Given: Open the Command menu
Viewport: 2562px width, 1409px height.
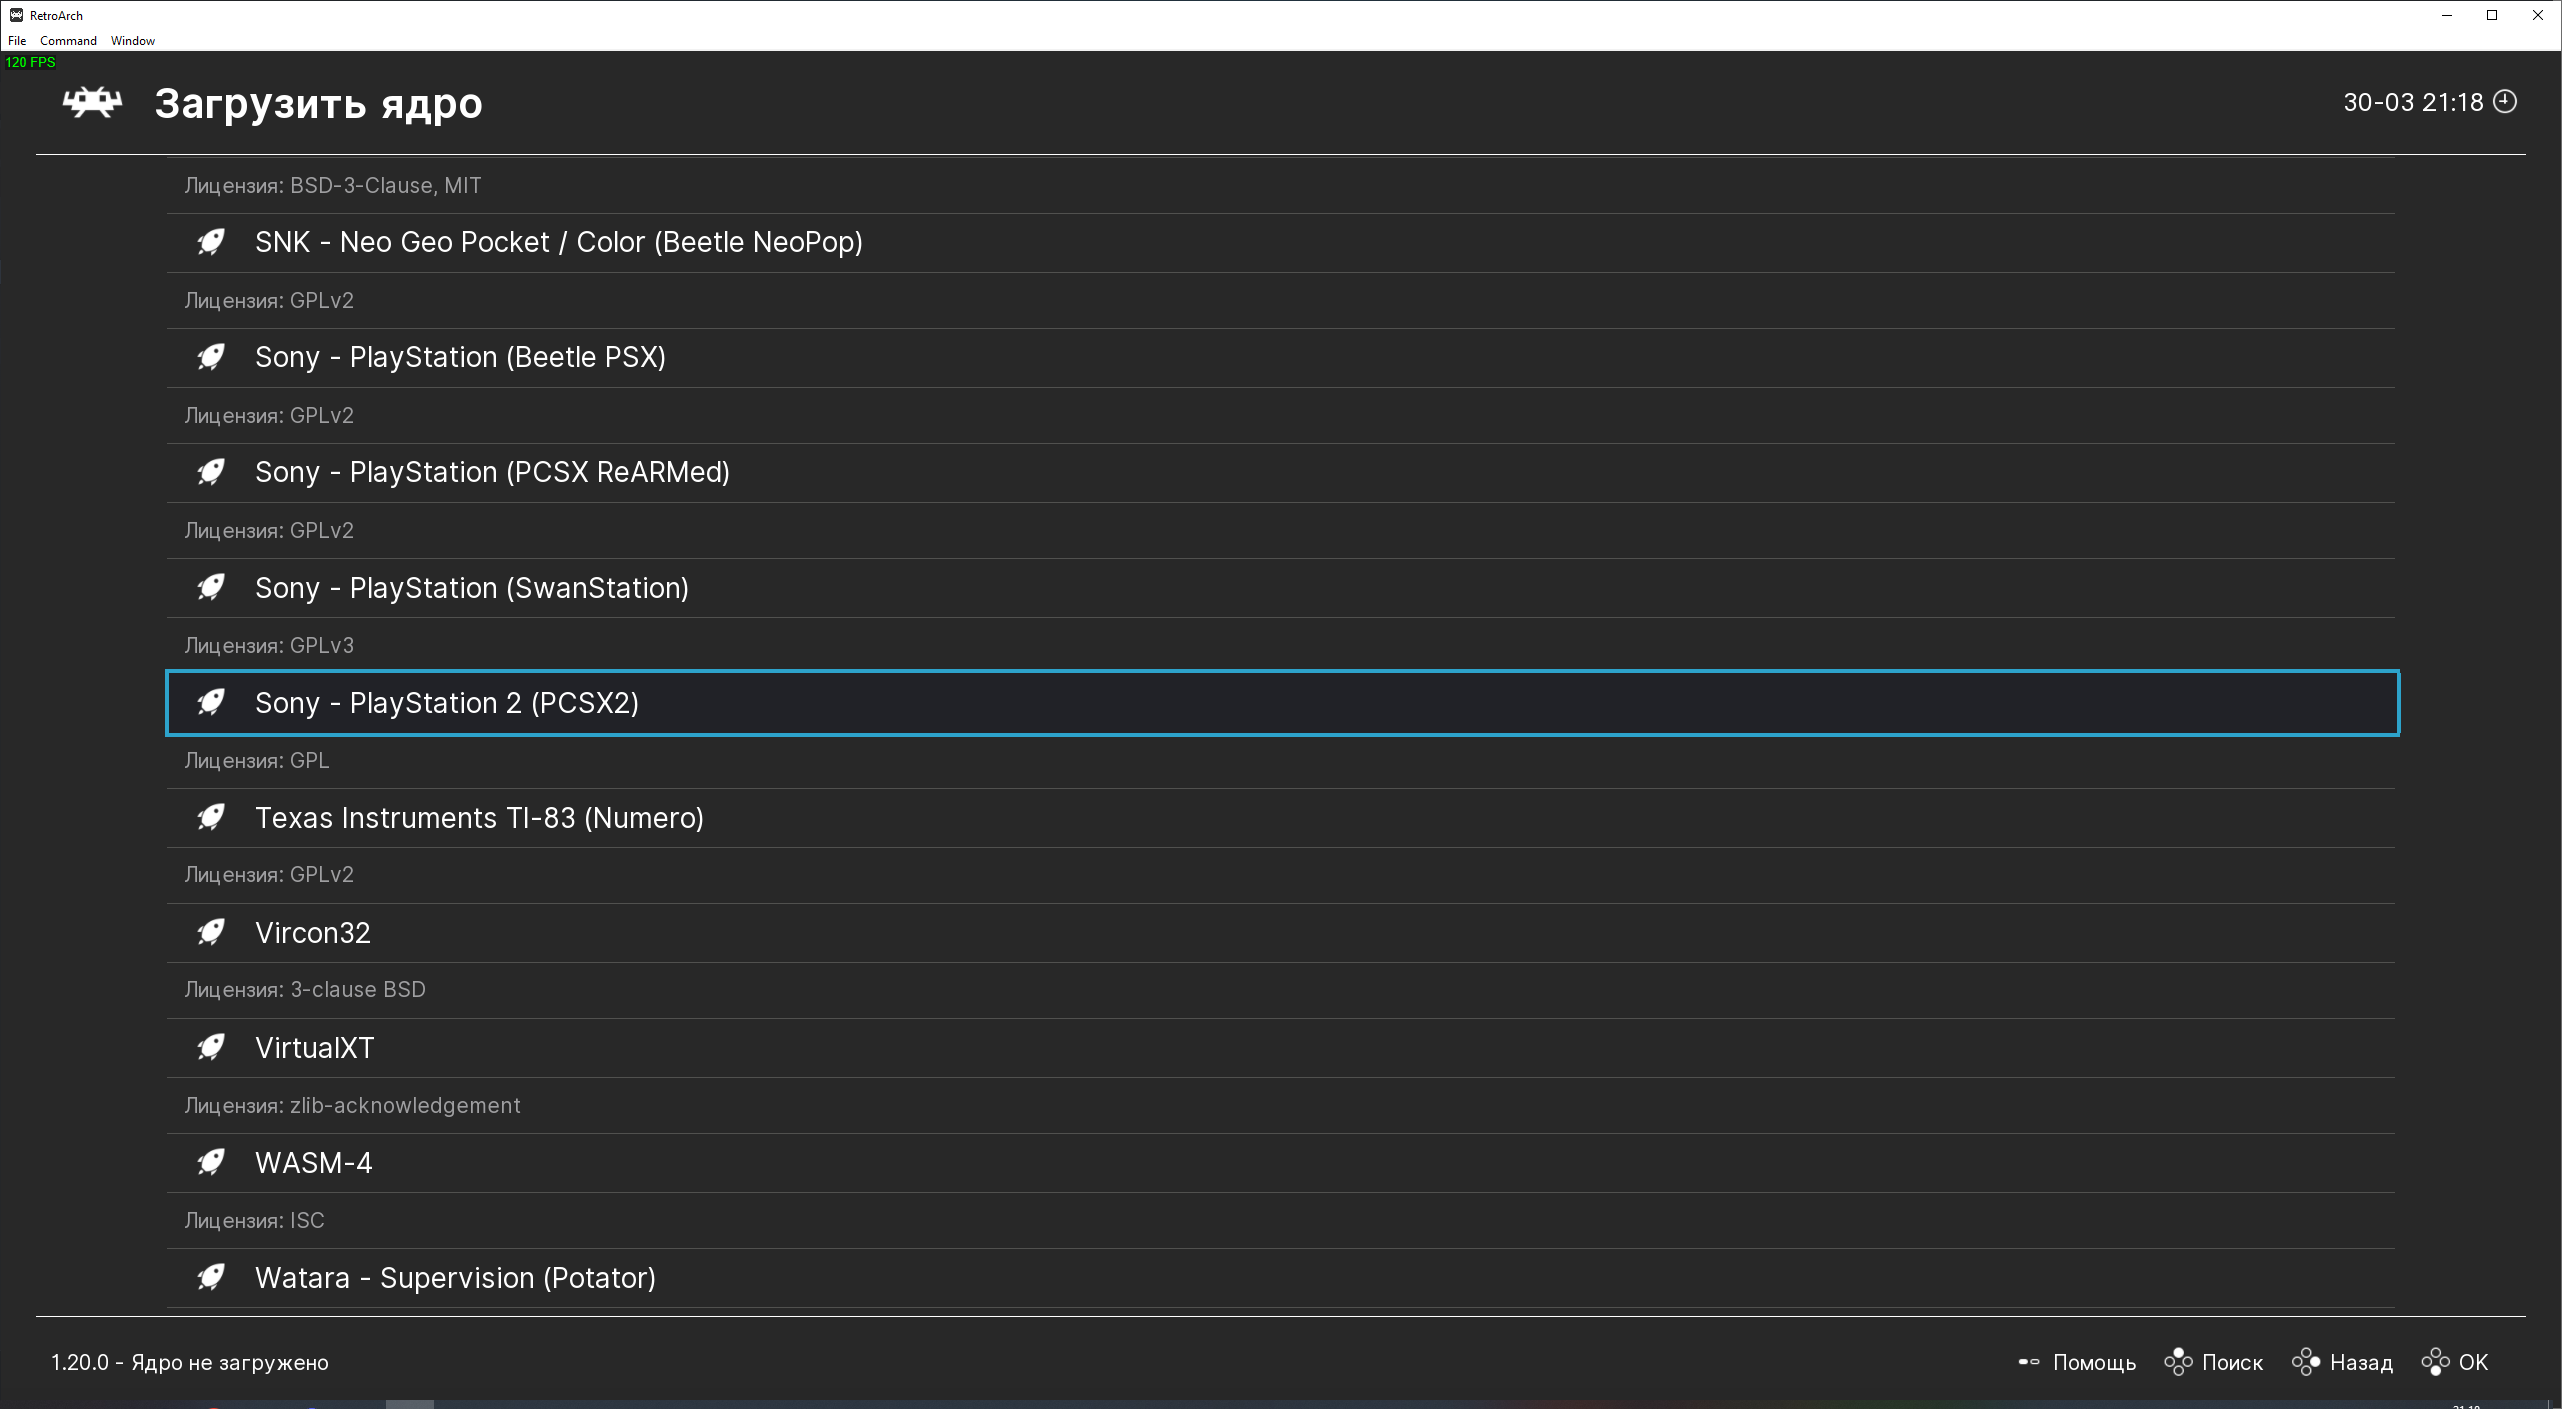Looking at the screenshot, I should [68, 41].
